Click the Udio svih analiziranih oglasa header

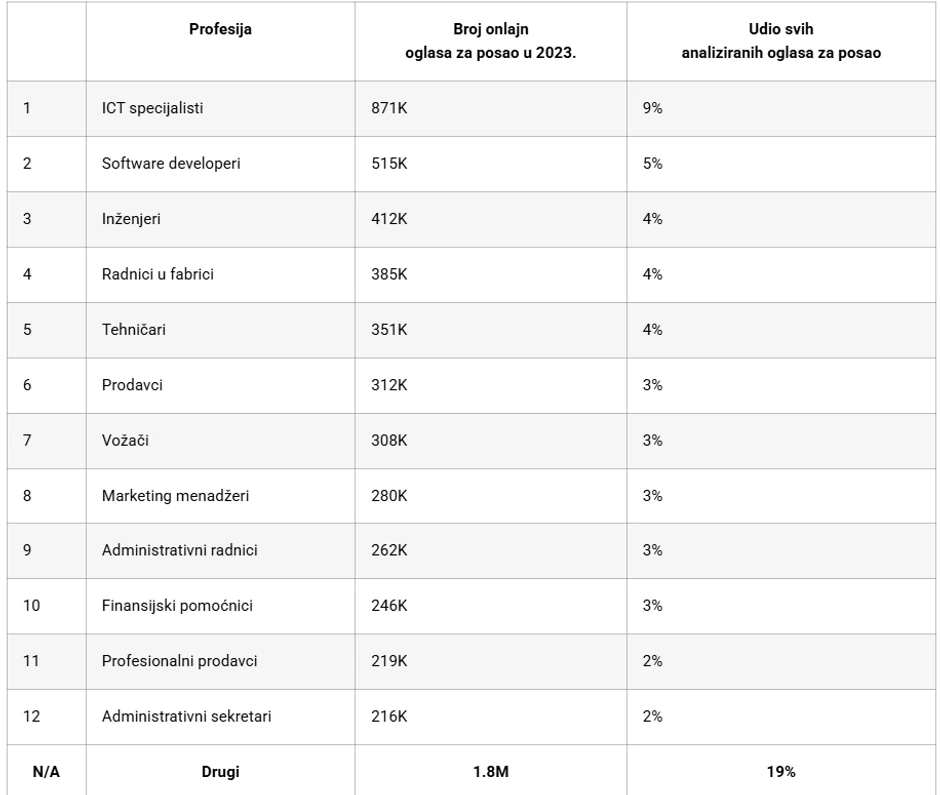click(780, 41)
